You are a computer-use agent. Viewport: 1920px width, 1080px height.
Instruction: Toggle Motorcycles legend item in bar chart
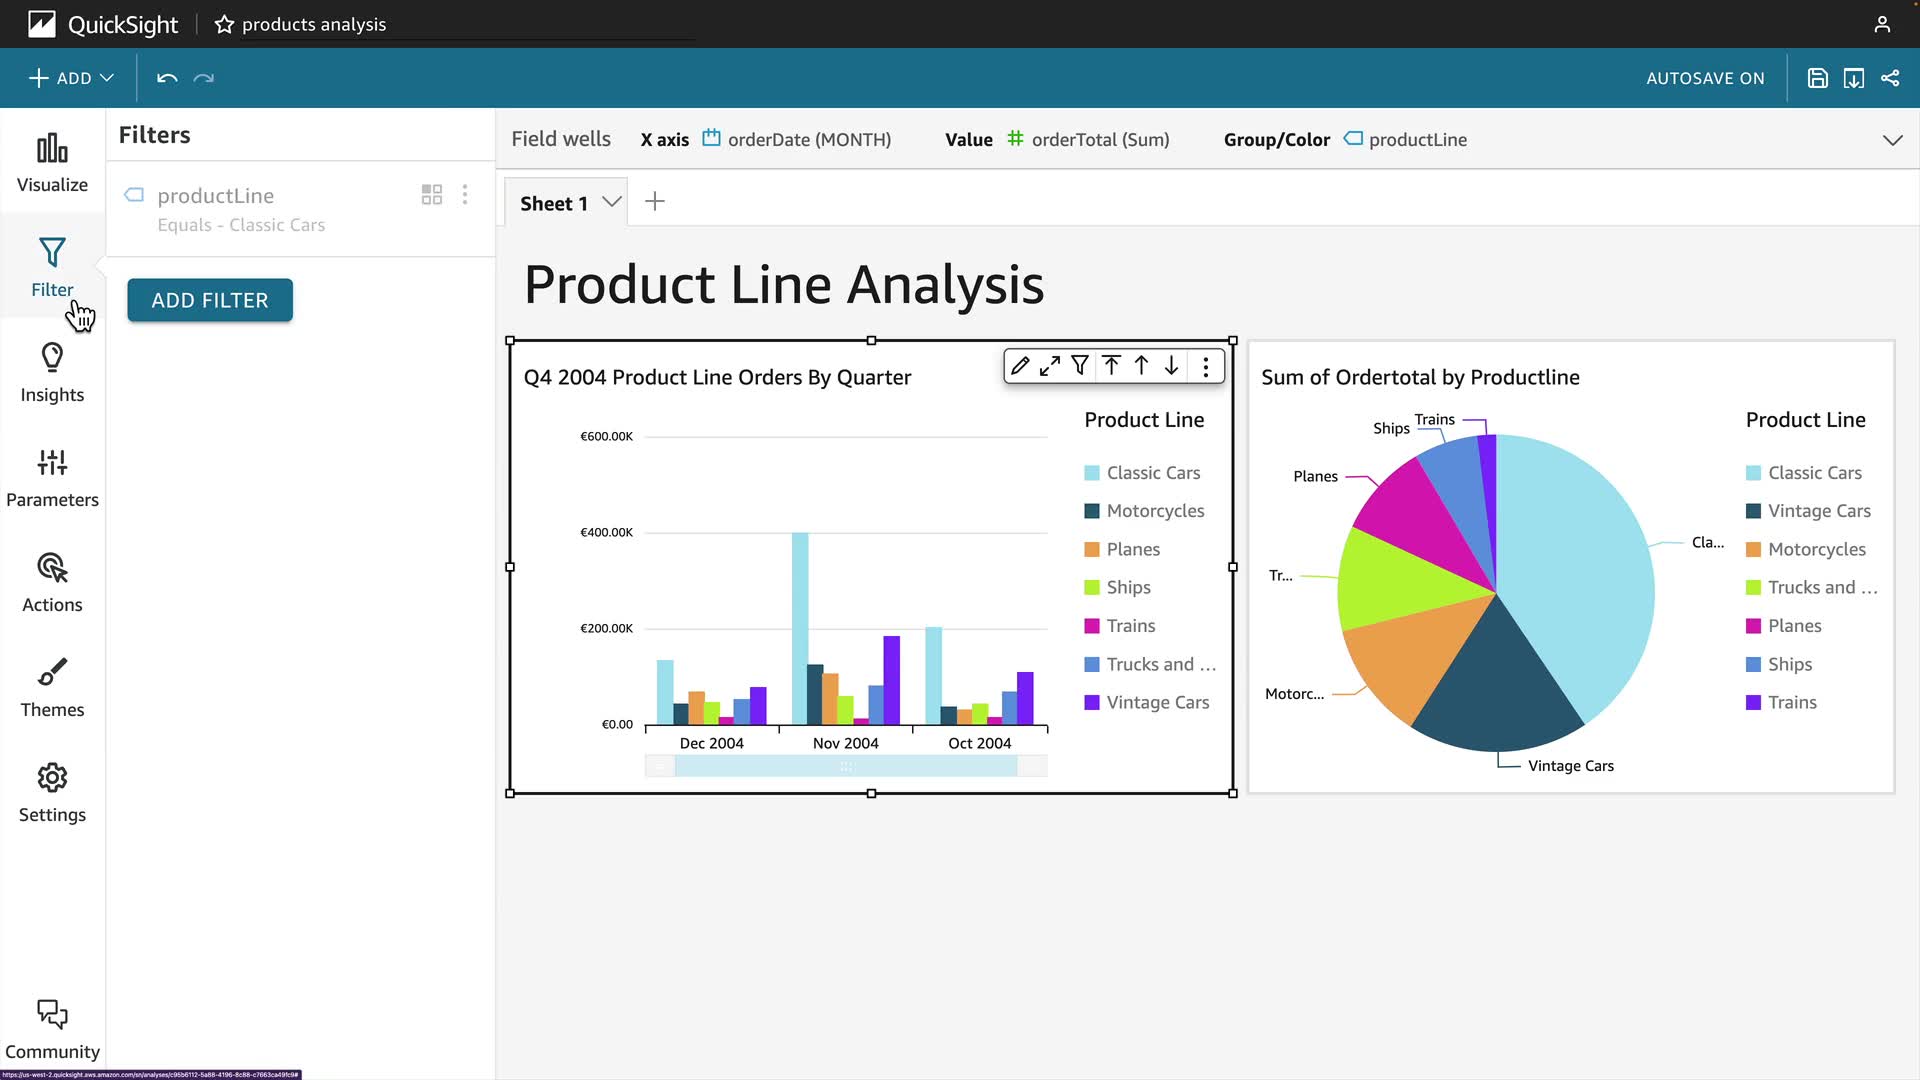tap(1154, 511)
